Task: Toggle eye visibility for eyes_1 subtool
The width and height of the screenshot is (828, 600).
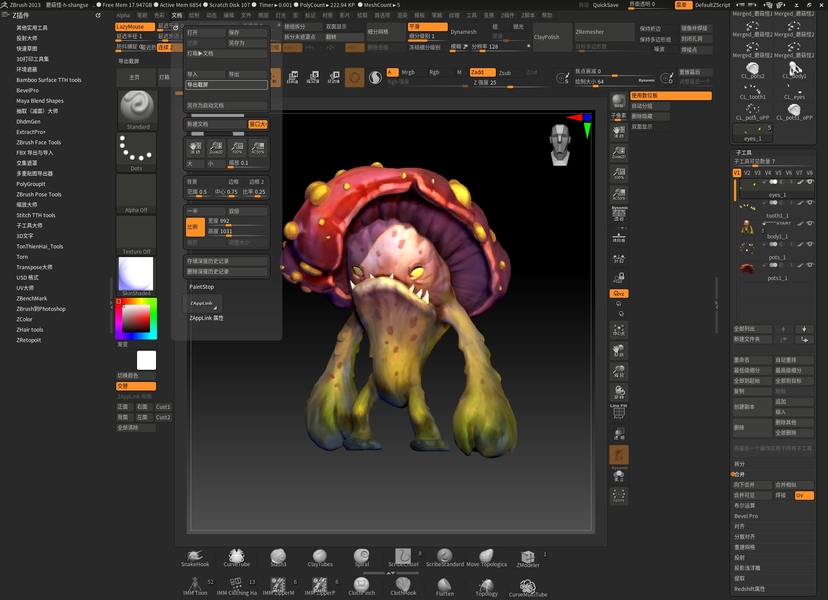Action: (x=810, y=182)
